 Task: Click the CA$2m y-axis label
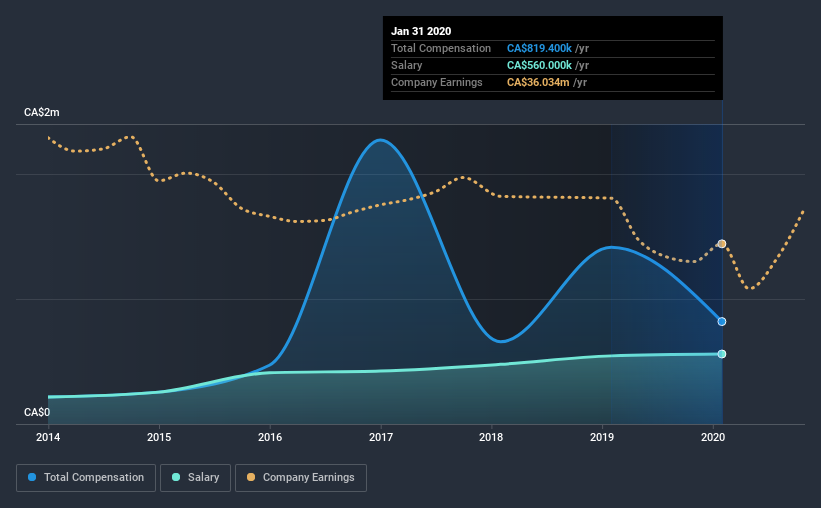[x=41, y=113]
